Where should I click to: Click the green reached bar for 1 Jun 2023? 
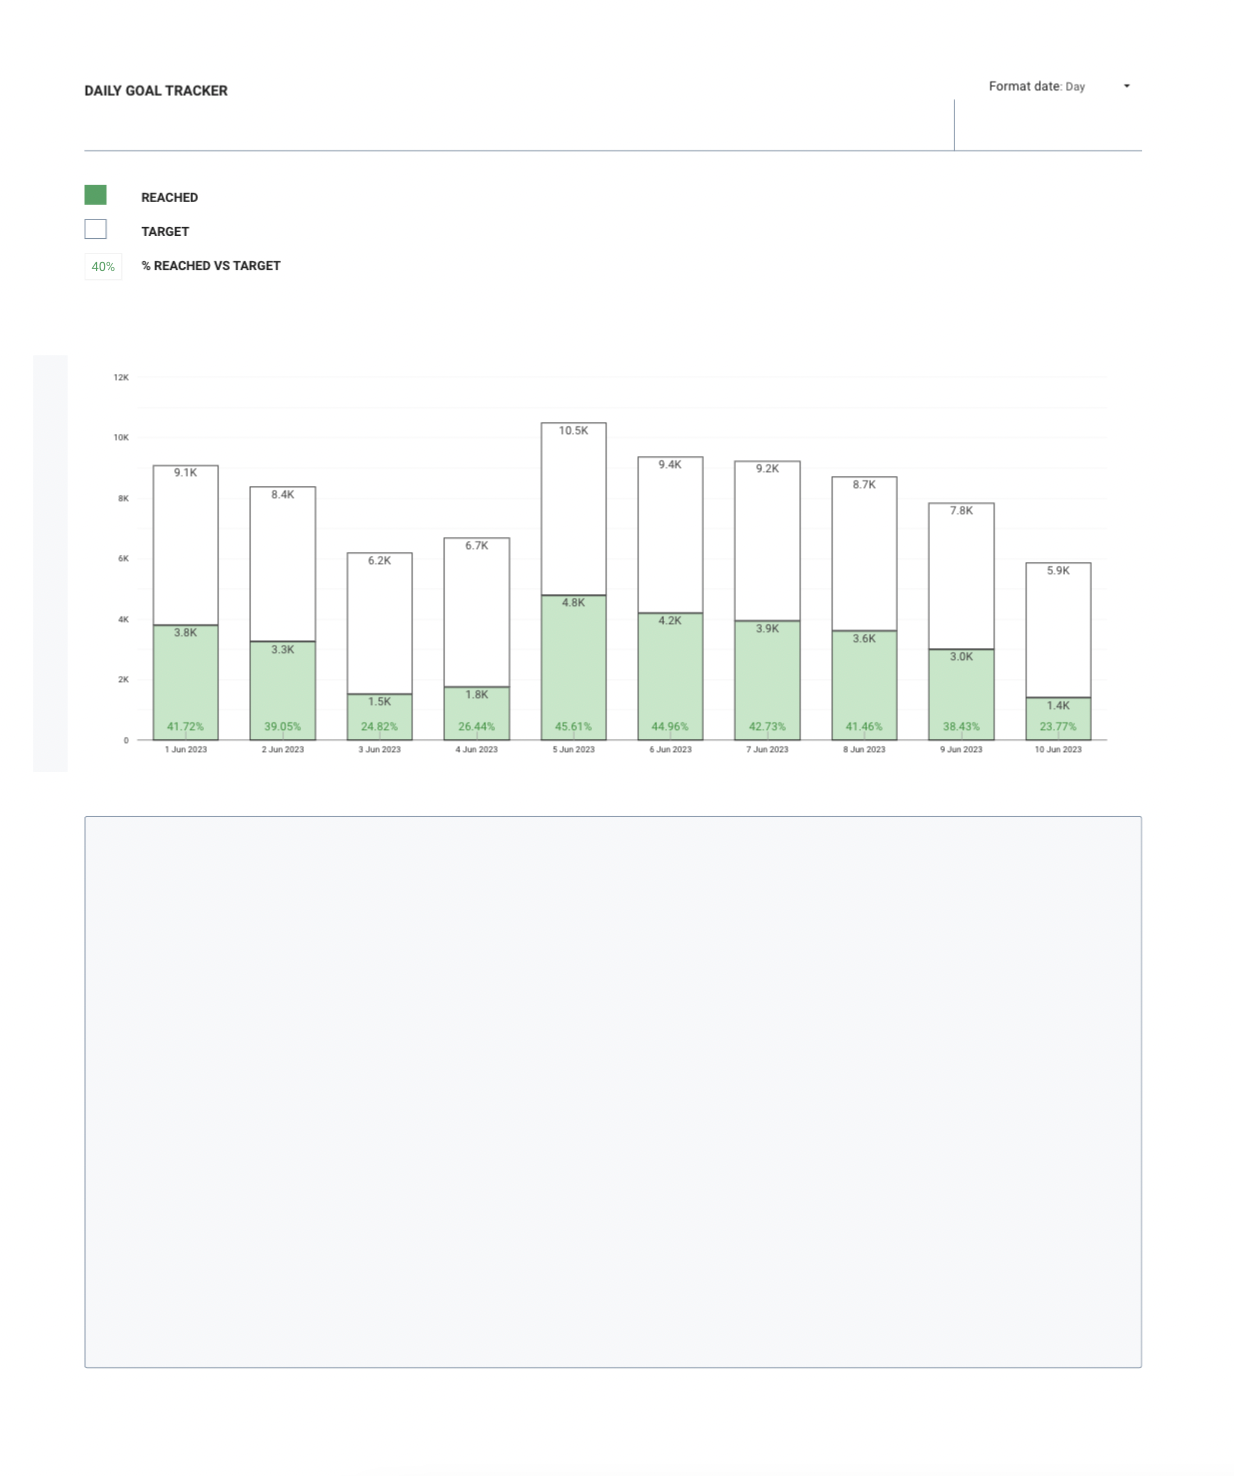(186, 680)
